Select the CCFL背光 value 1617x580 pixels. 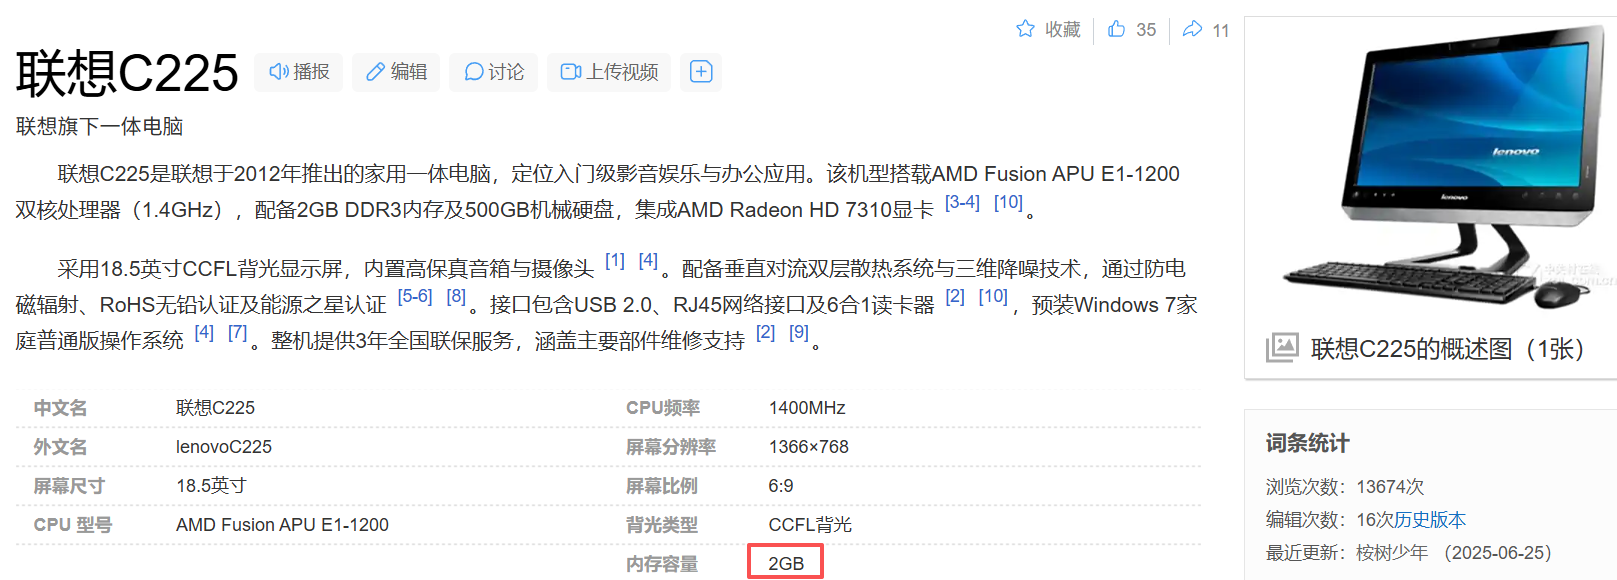click(x=810, y=525)
